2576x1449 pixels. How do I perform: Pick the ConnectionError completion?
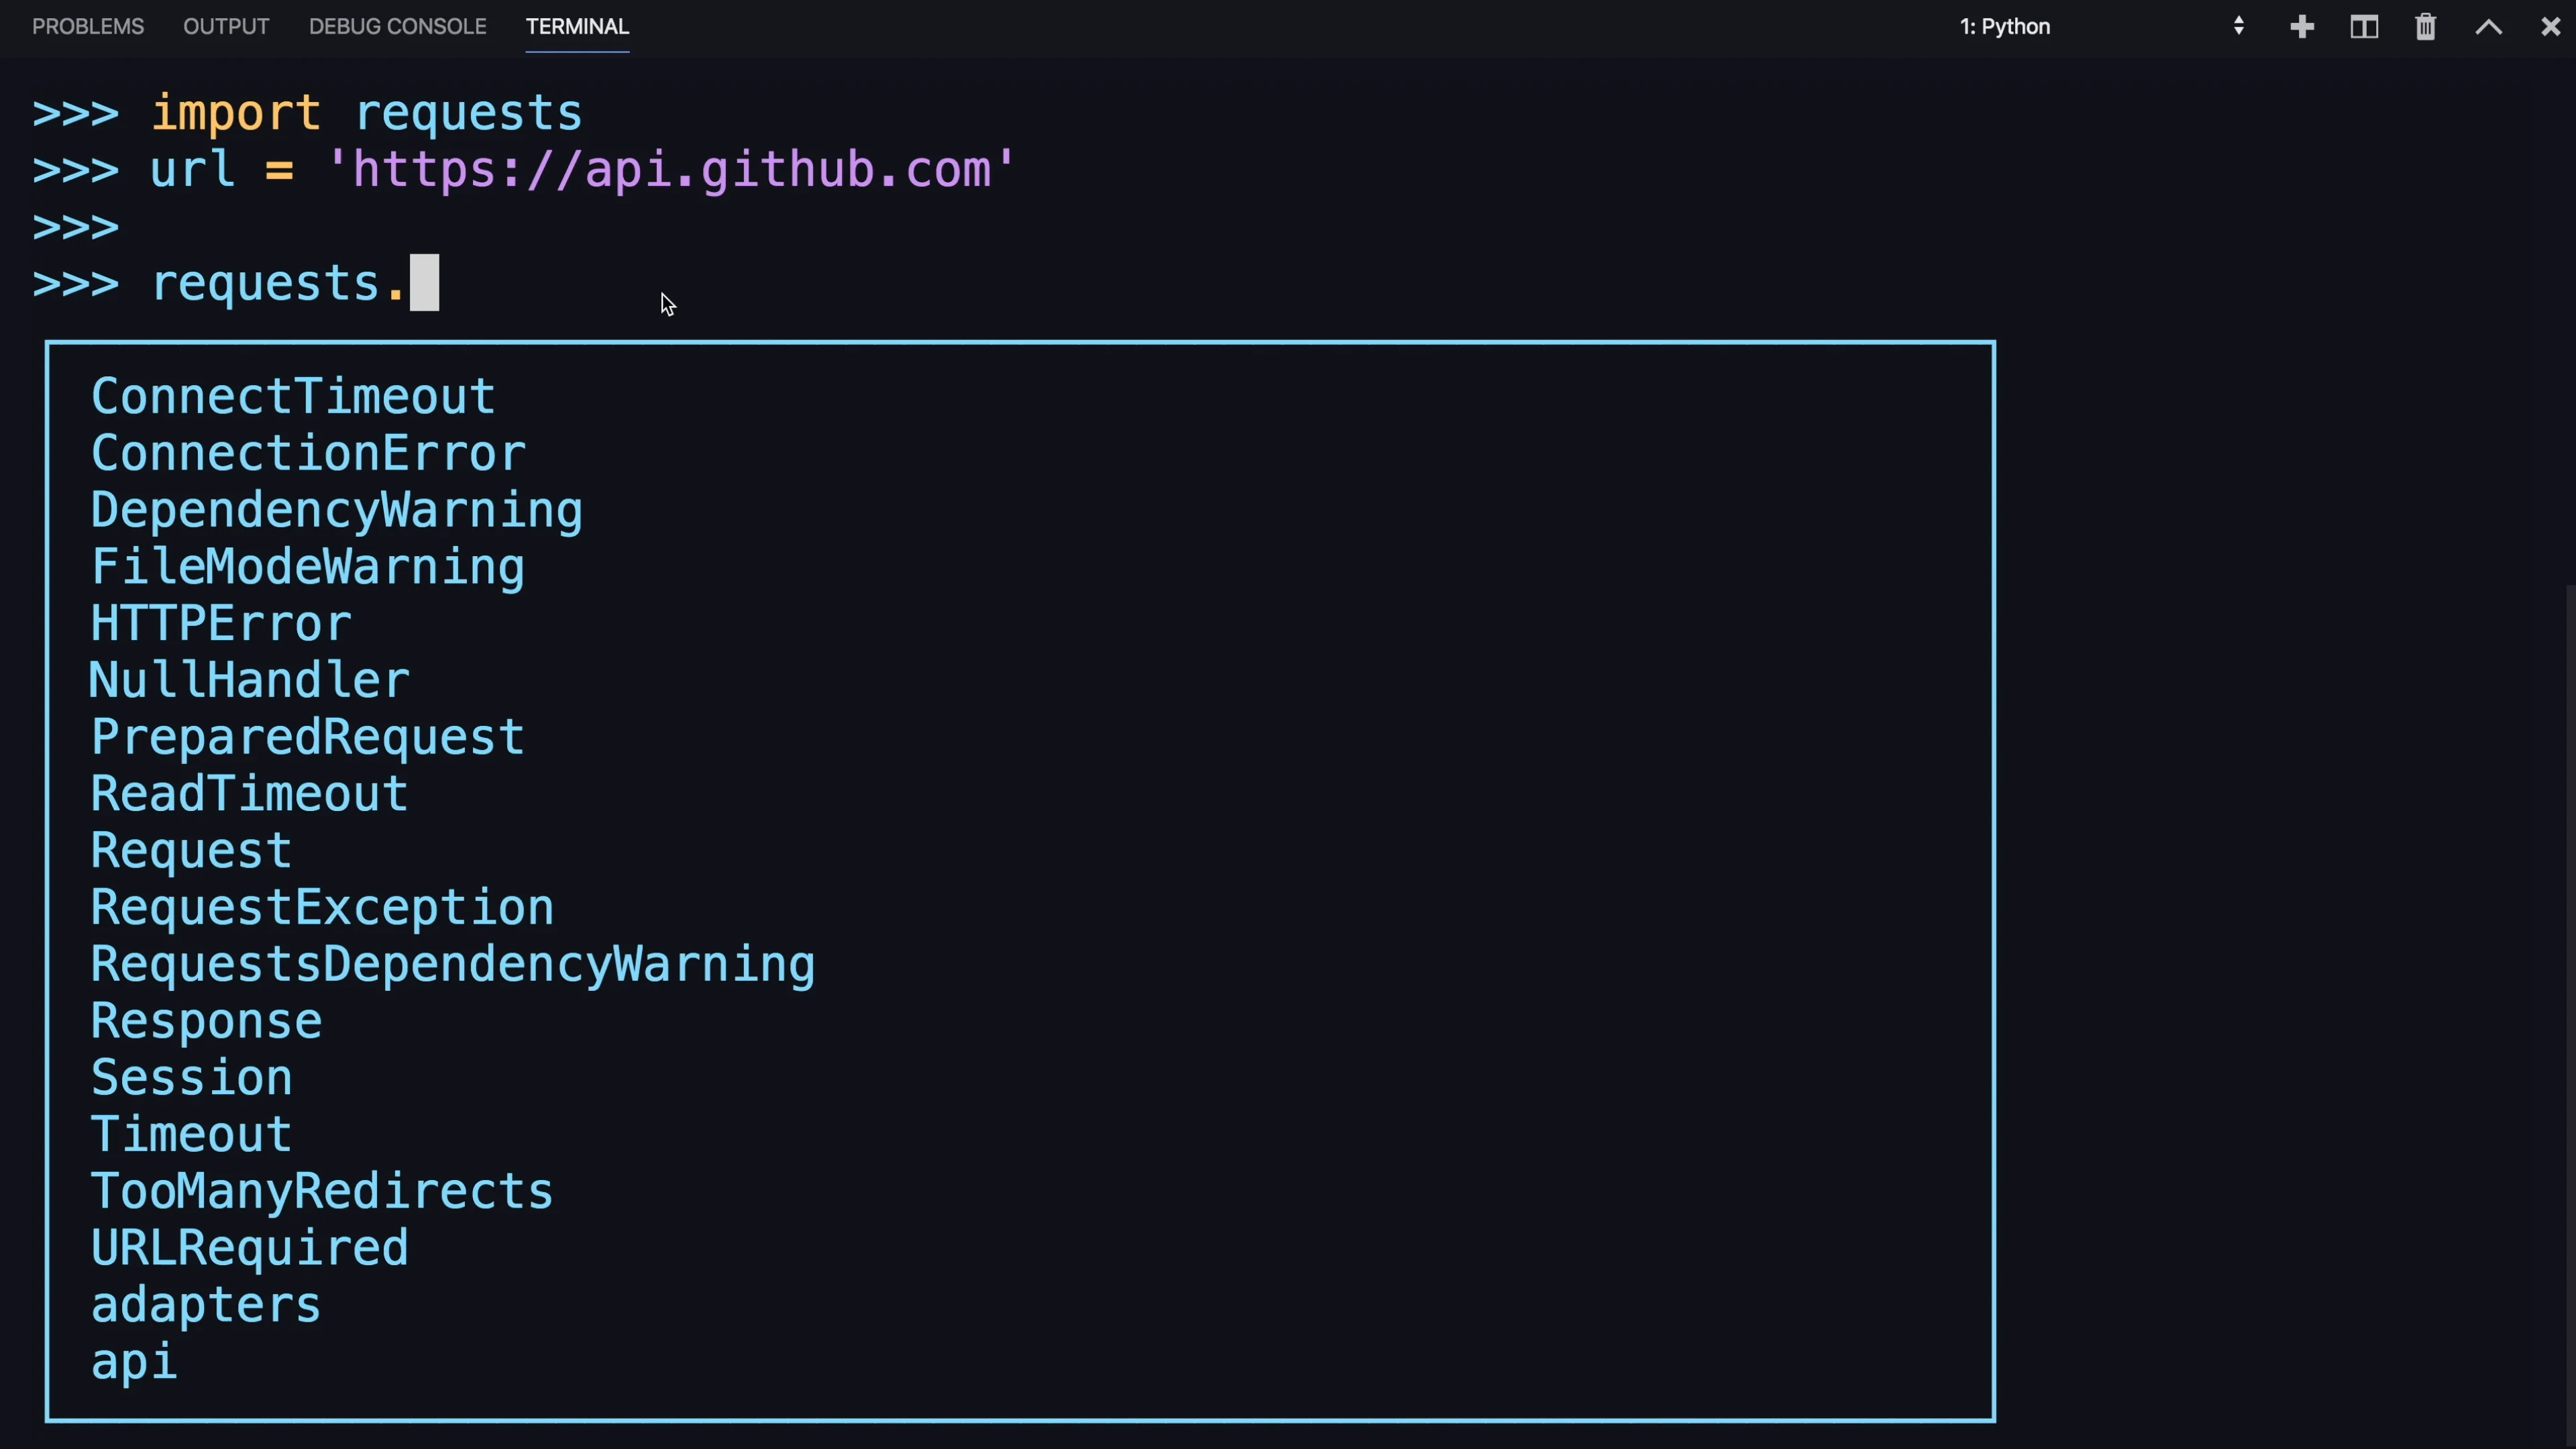(x=308, y=454)
